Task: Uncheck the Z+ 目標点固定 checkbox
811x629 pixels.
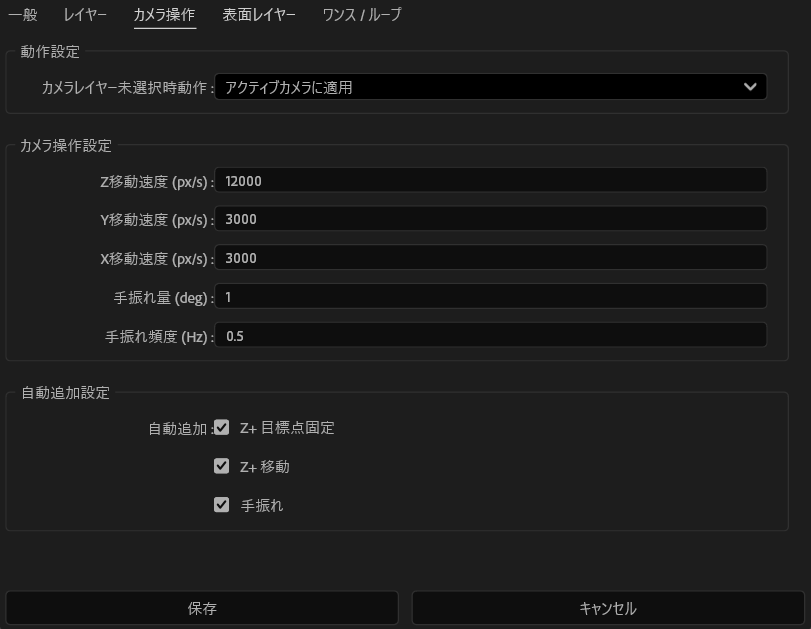Action: coord(221,427)
